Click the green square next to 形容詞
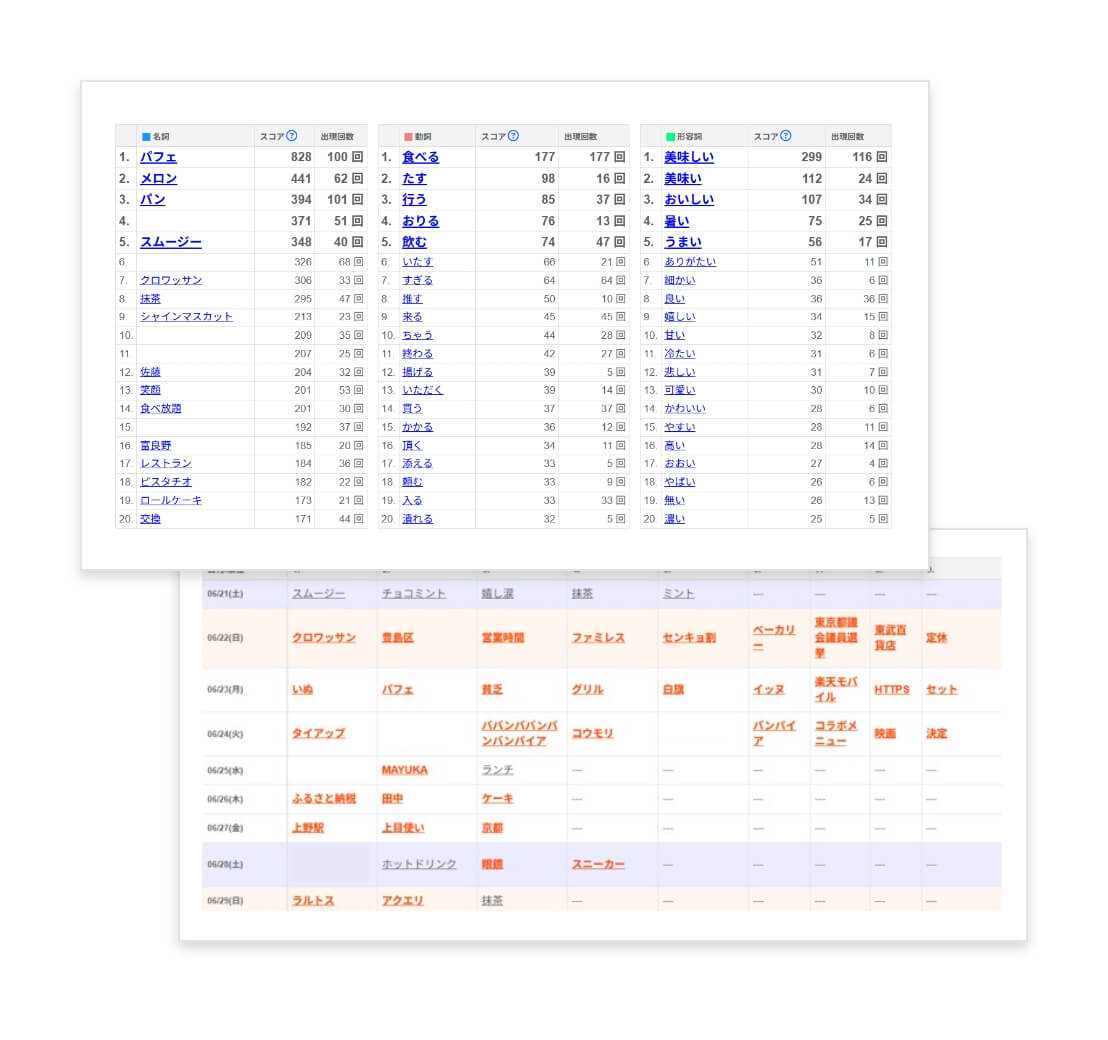The width and height of the screenshot is (1108, 1040). [670, 136]
